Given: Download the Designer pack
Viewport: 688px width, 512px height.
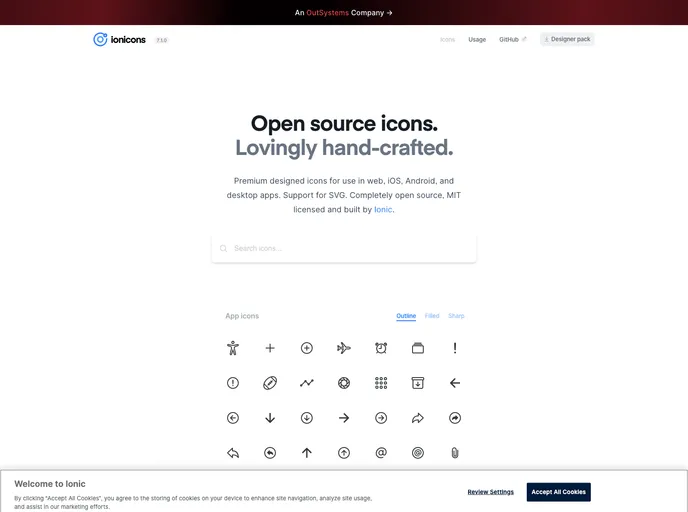Looking at the screenshot, I should [x=567, y=39].
